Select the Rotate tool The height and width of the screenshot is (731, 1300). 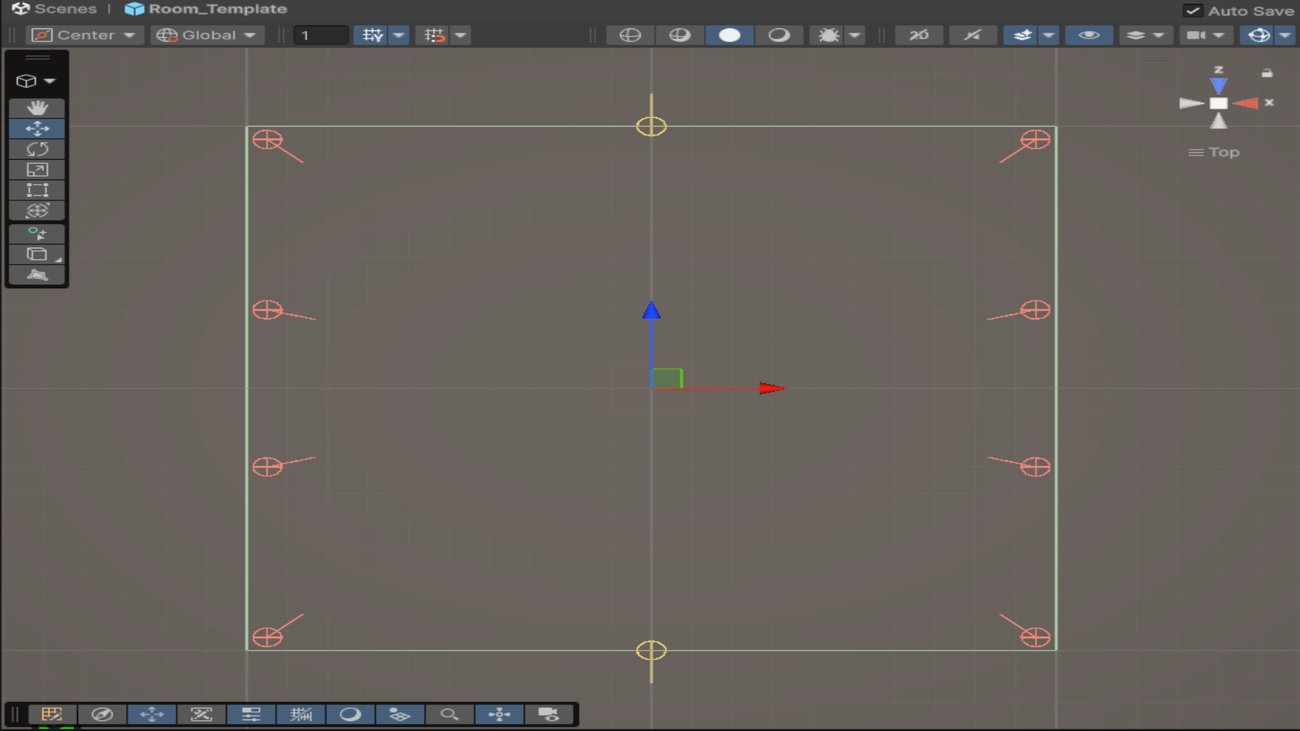click(37, 149)
